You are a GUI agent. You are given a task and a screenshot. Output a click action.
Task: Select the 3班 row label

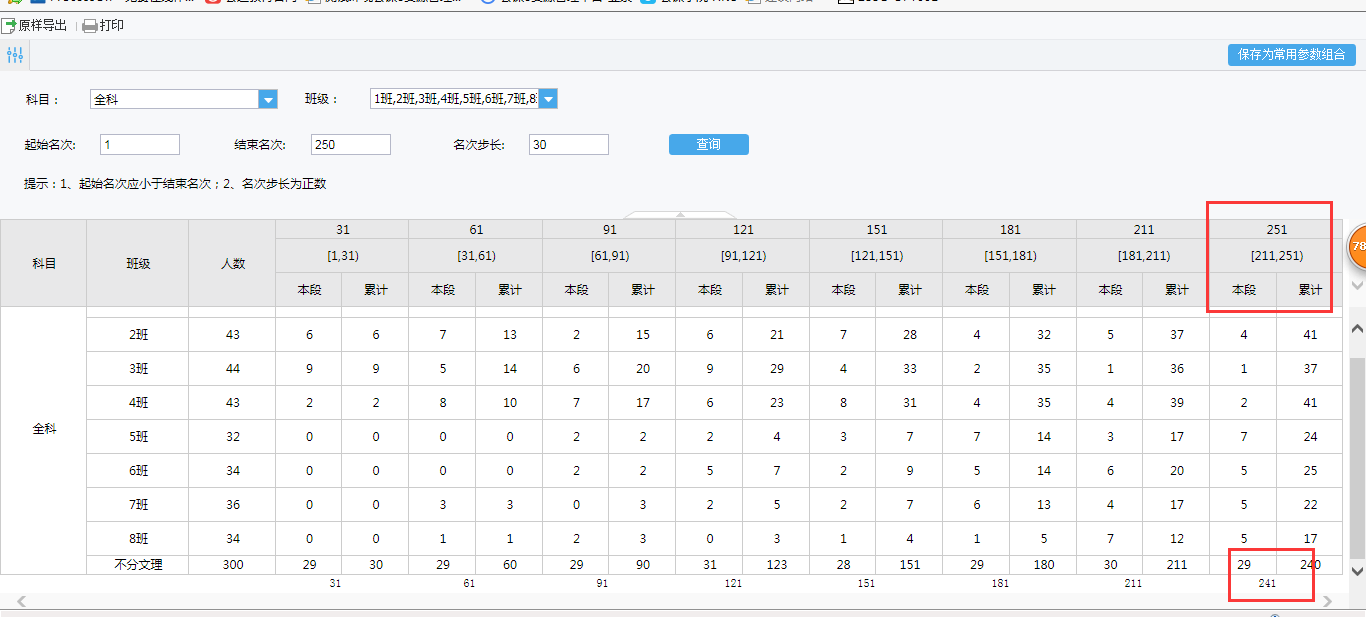pos(138,369)
